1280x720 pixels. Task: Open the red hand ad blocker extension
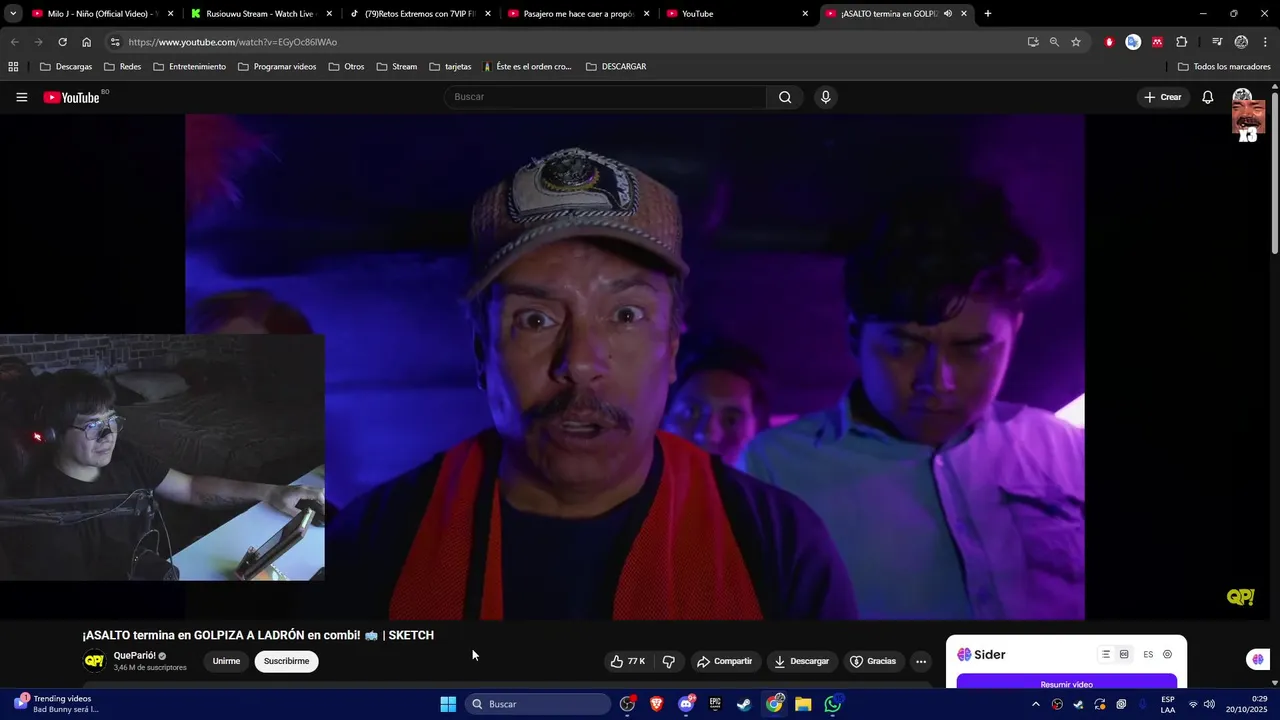point(1109,42)
